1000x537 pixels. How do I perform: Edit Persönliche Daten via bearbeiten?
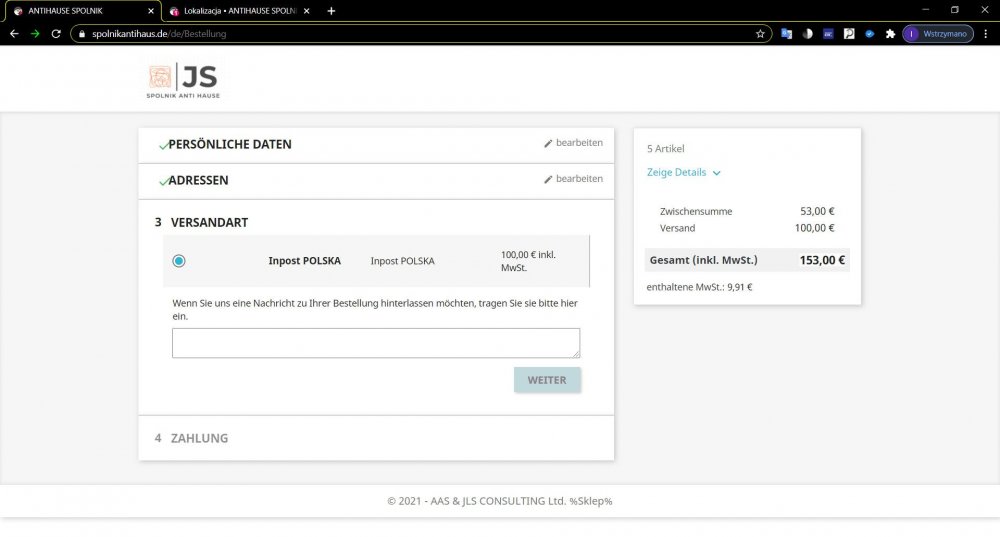[x=573, y=143]
